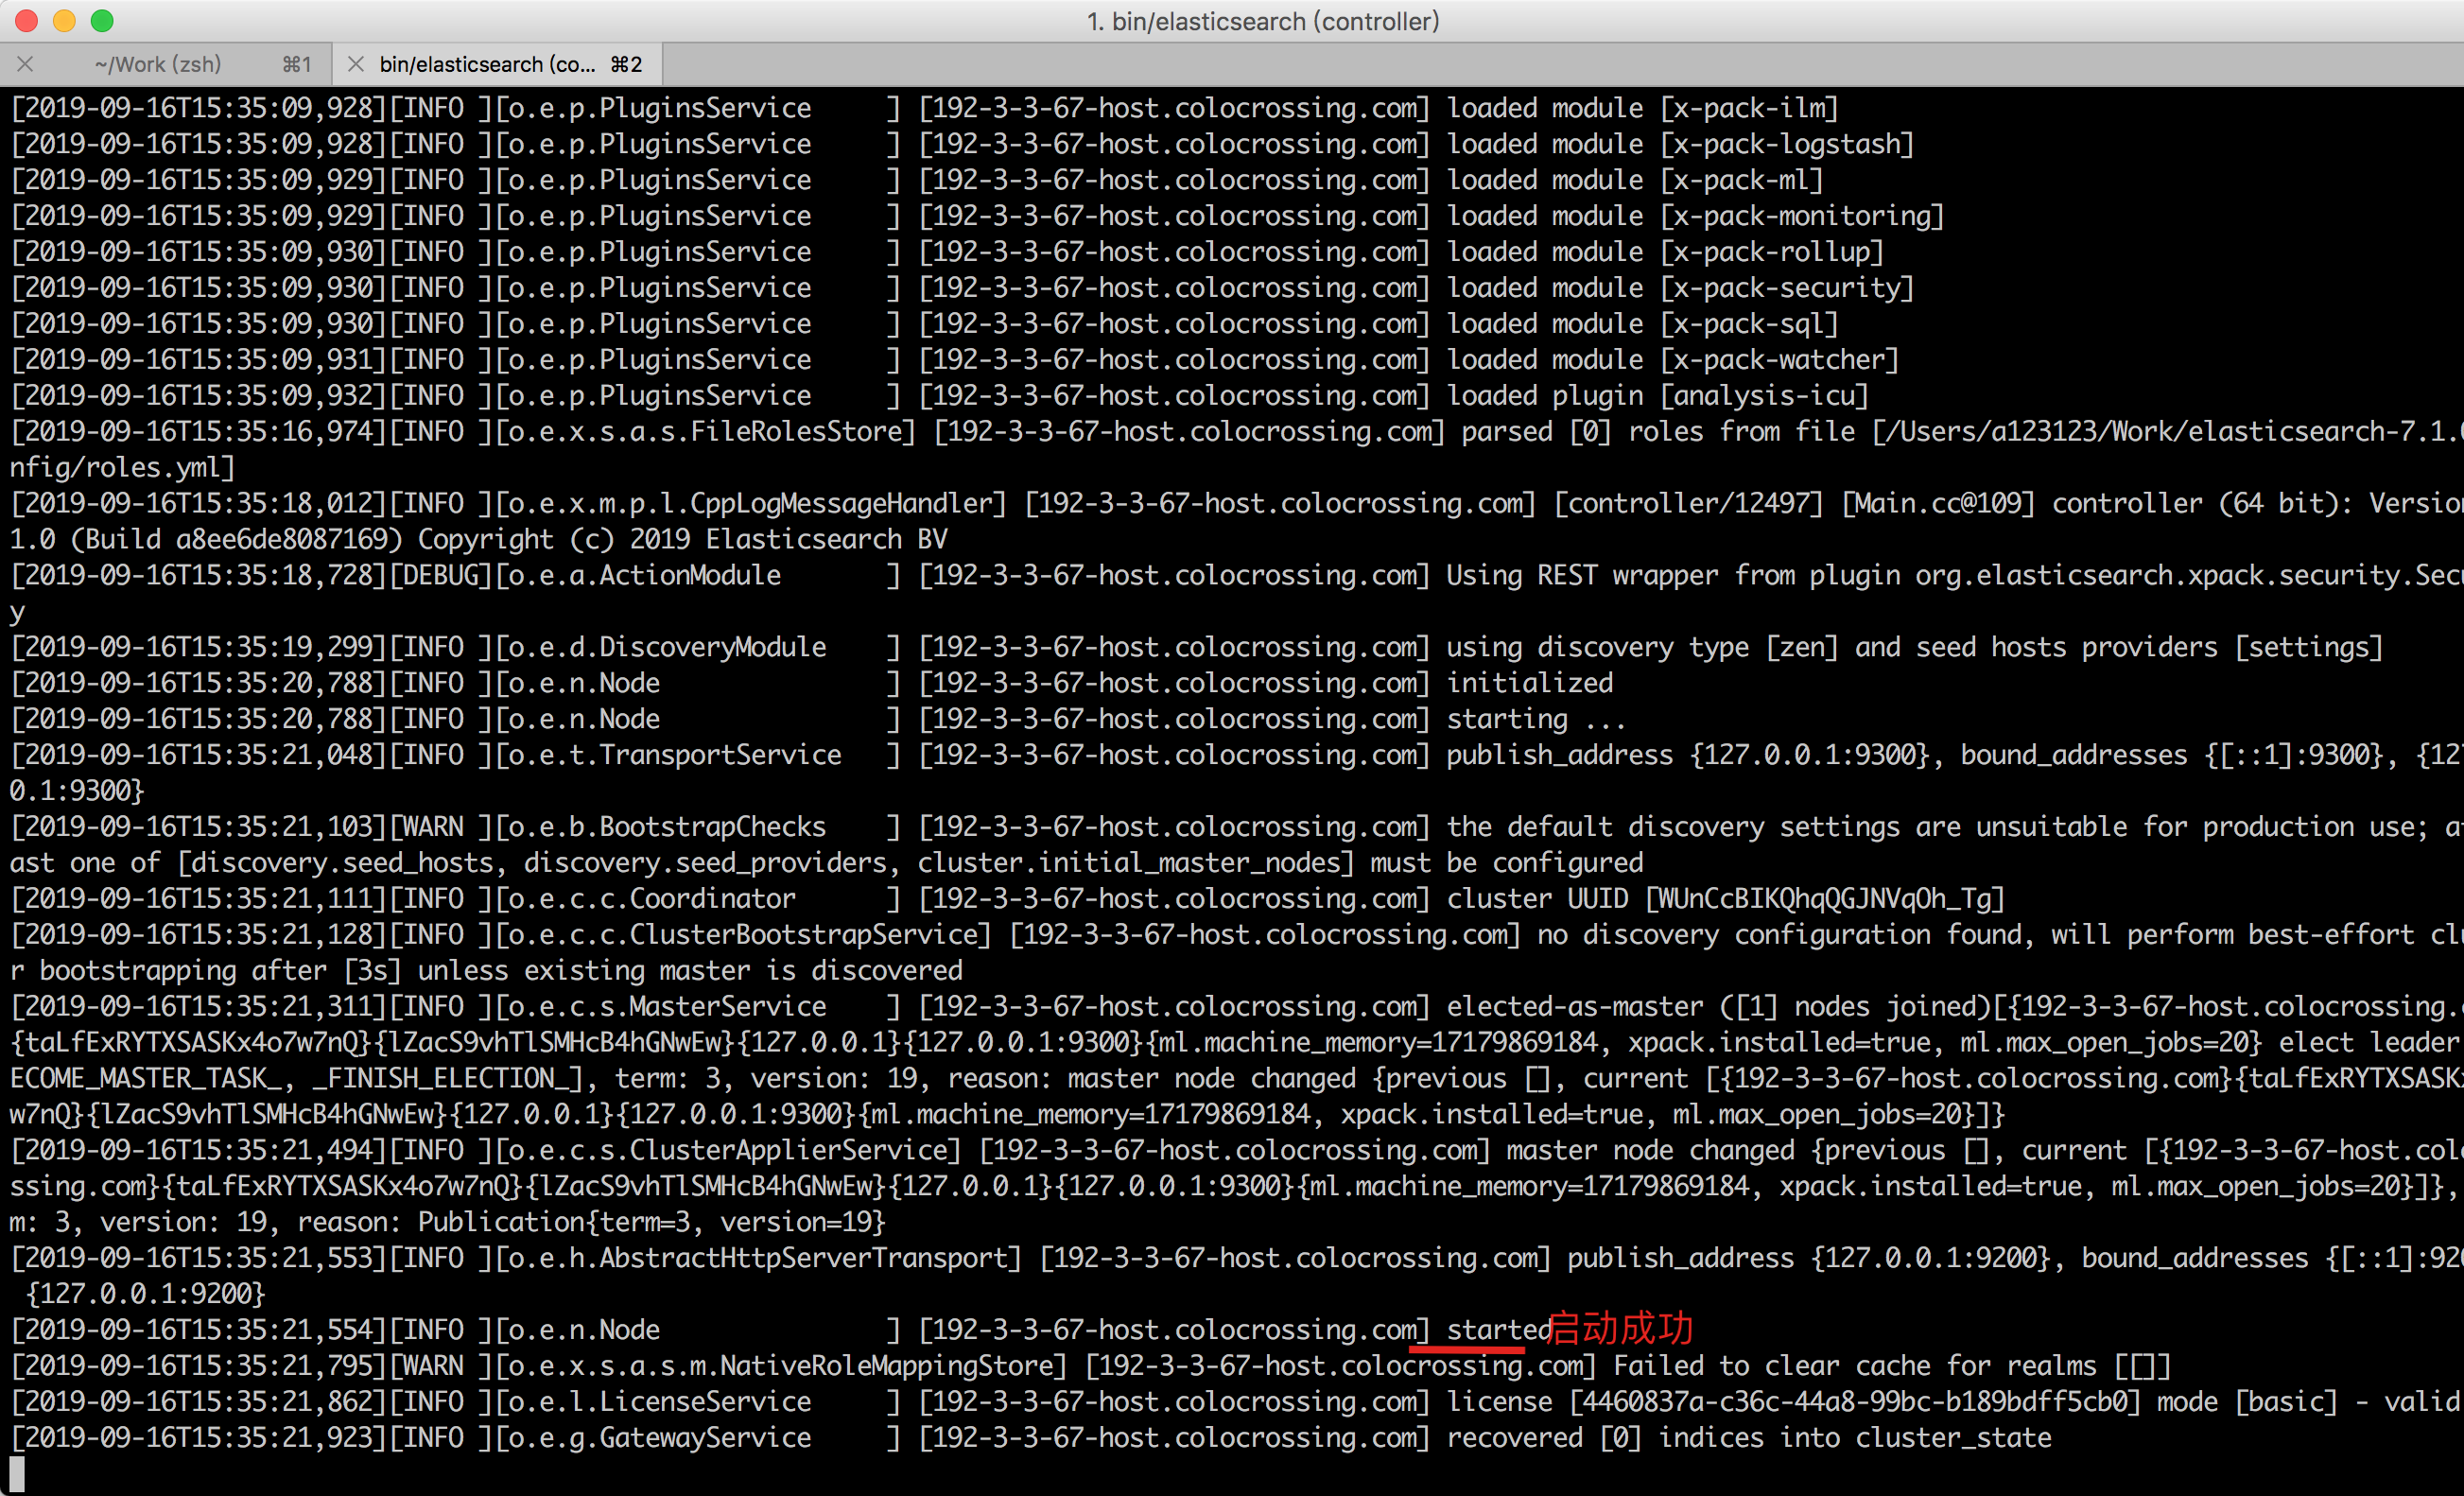Image resolution: width=2464 pixels, height=1496 pixels.
Task: Close the ~/Work (zsh) tab
Action: 25,63
